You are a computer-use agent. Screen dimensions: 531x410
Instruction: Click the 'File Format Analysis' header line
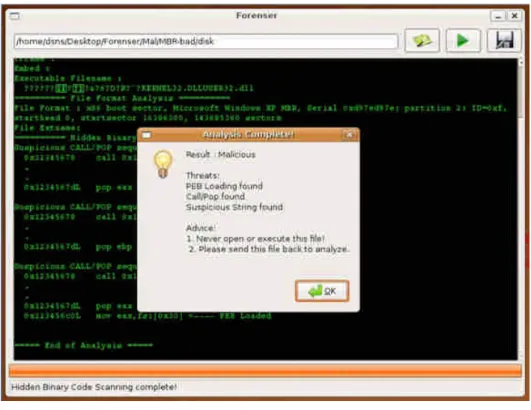122,98
